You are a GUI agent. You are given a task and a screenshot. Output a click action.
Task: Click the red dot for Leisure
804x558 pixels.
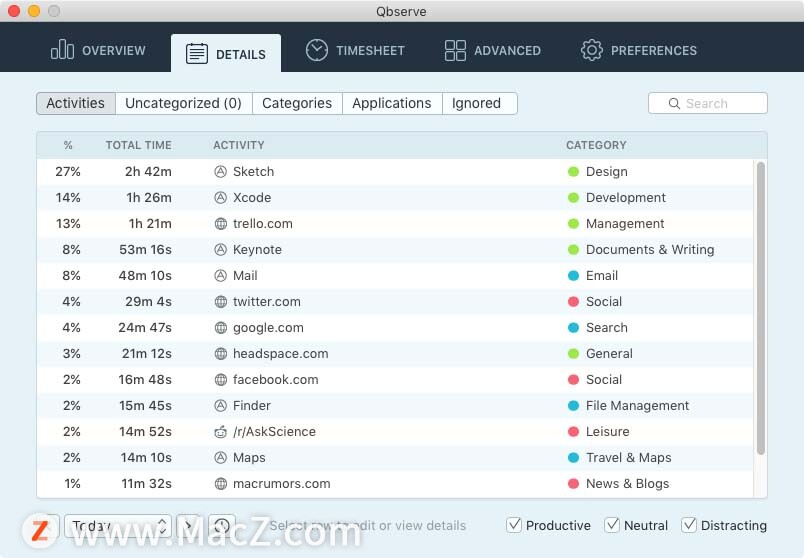[573, 432]
